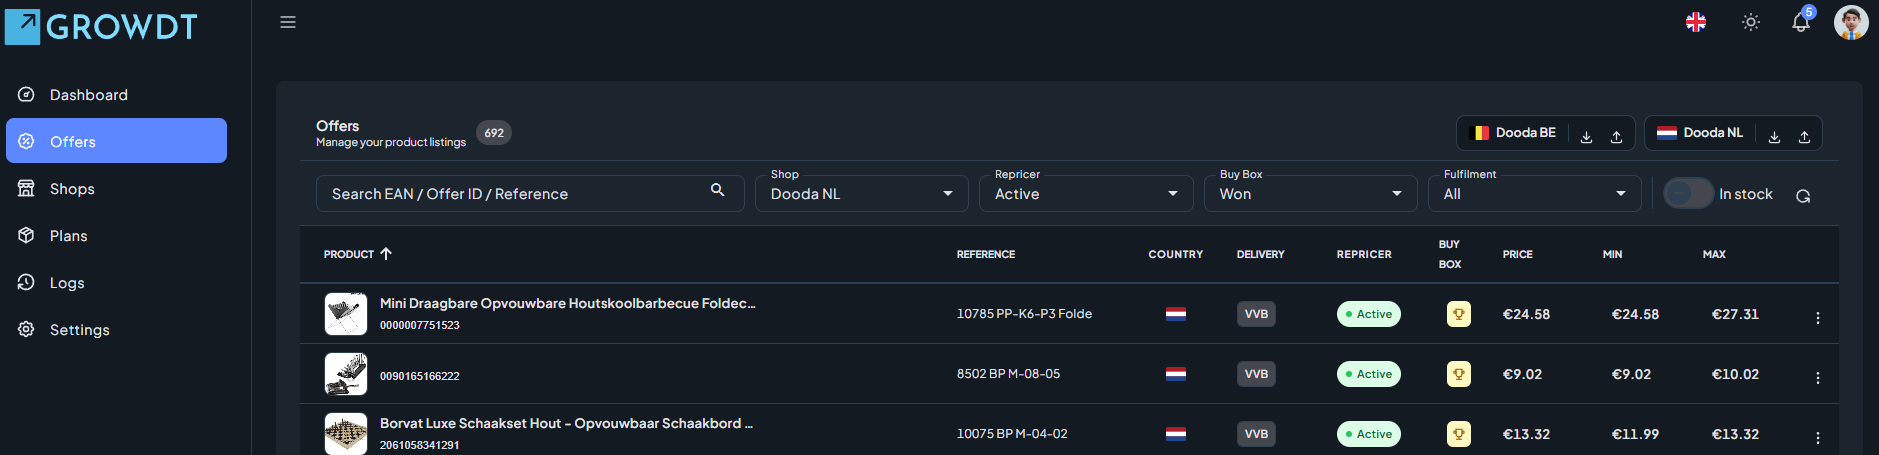1879x455 pixels.
Task: Click the Dashboard gauge icon in sidebar
Action: [x=27, y=94]
